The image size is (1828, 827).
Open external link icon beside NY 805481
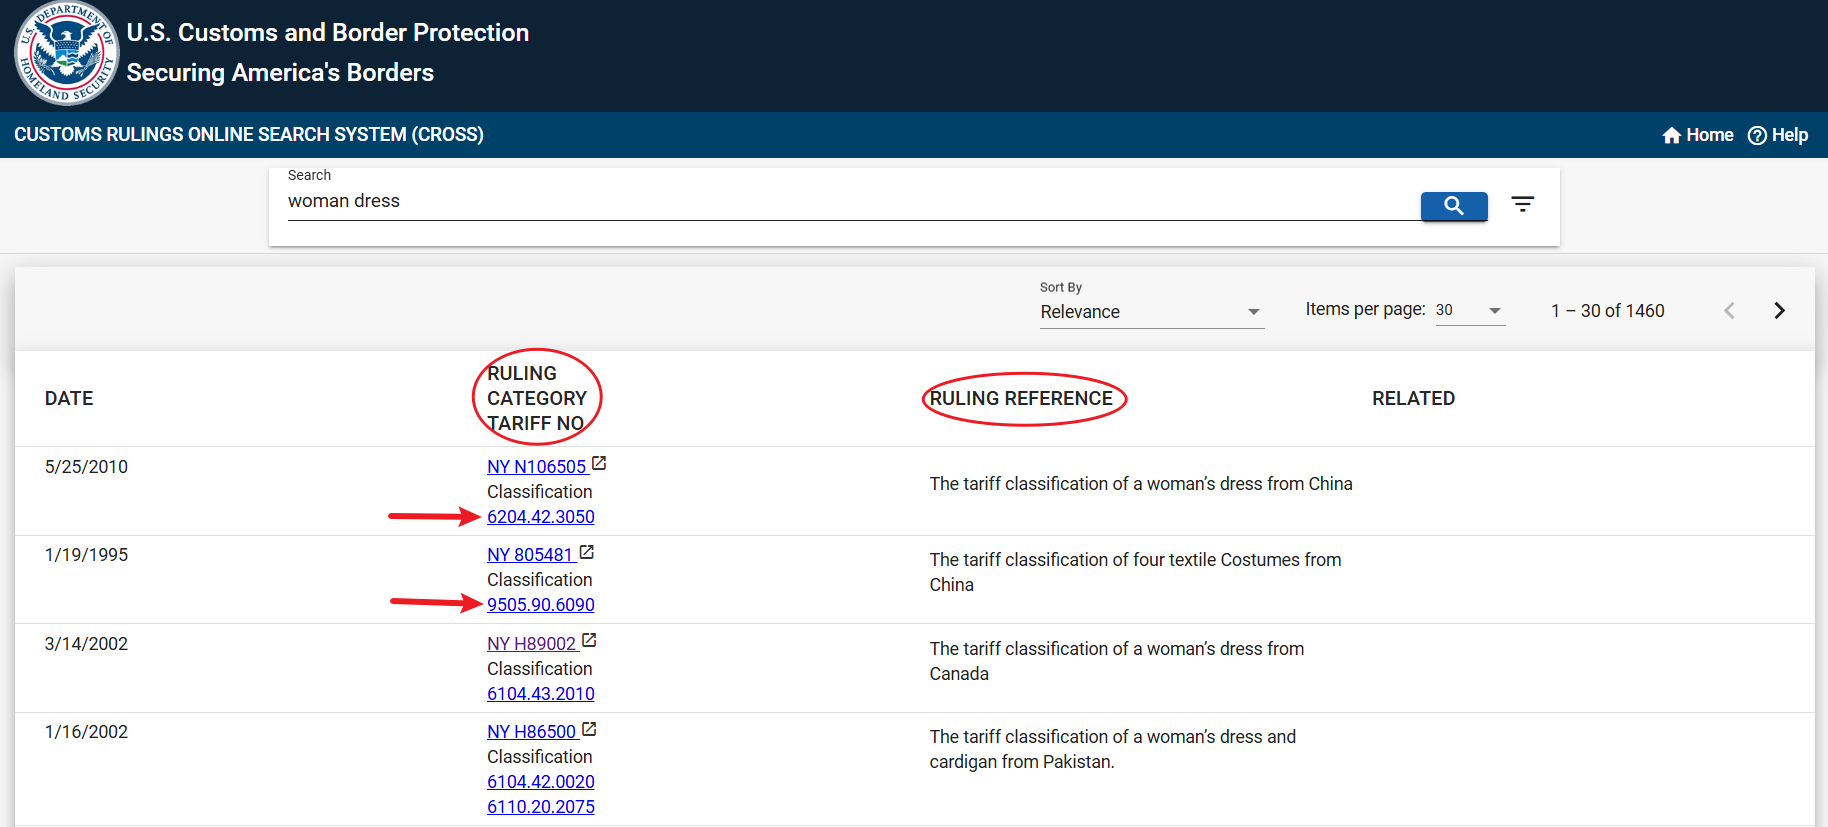coord(587,552)
